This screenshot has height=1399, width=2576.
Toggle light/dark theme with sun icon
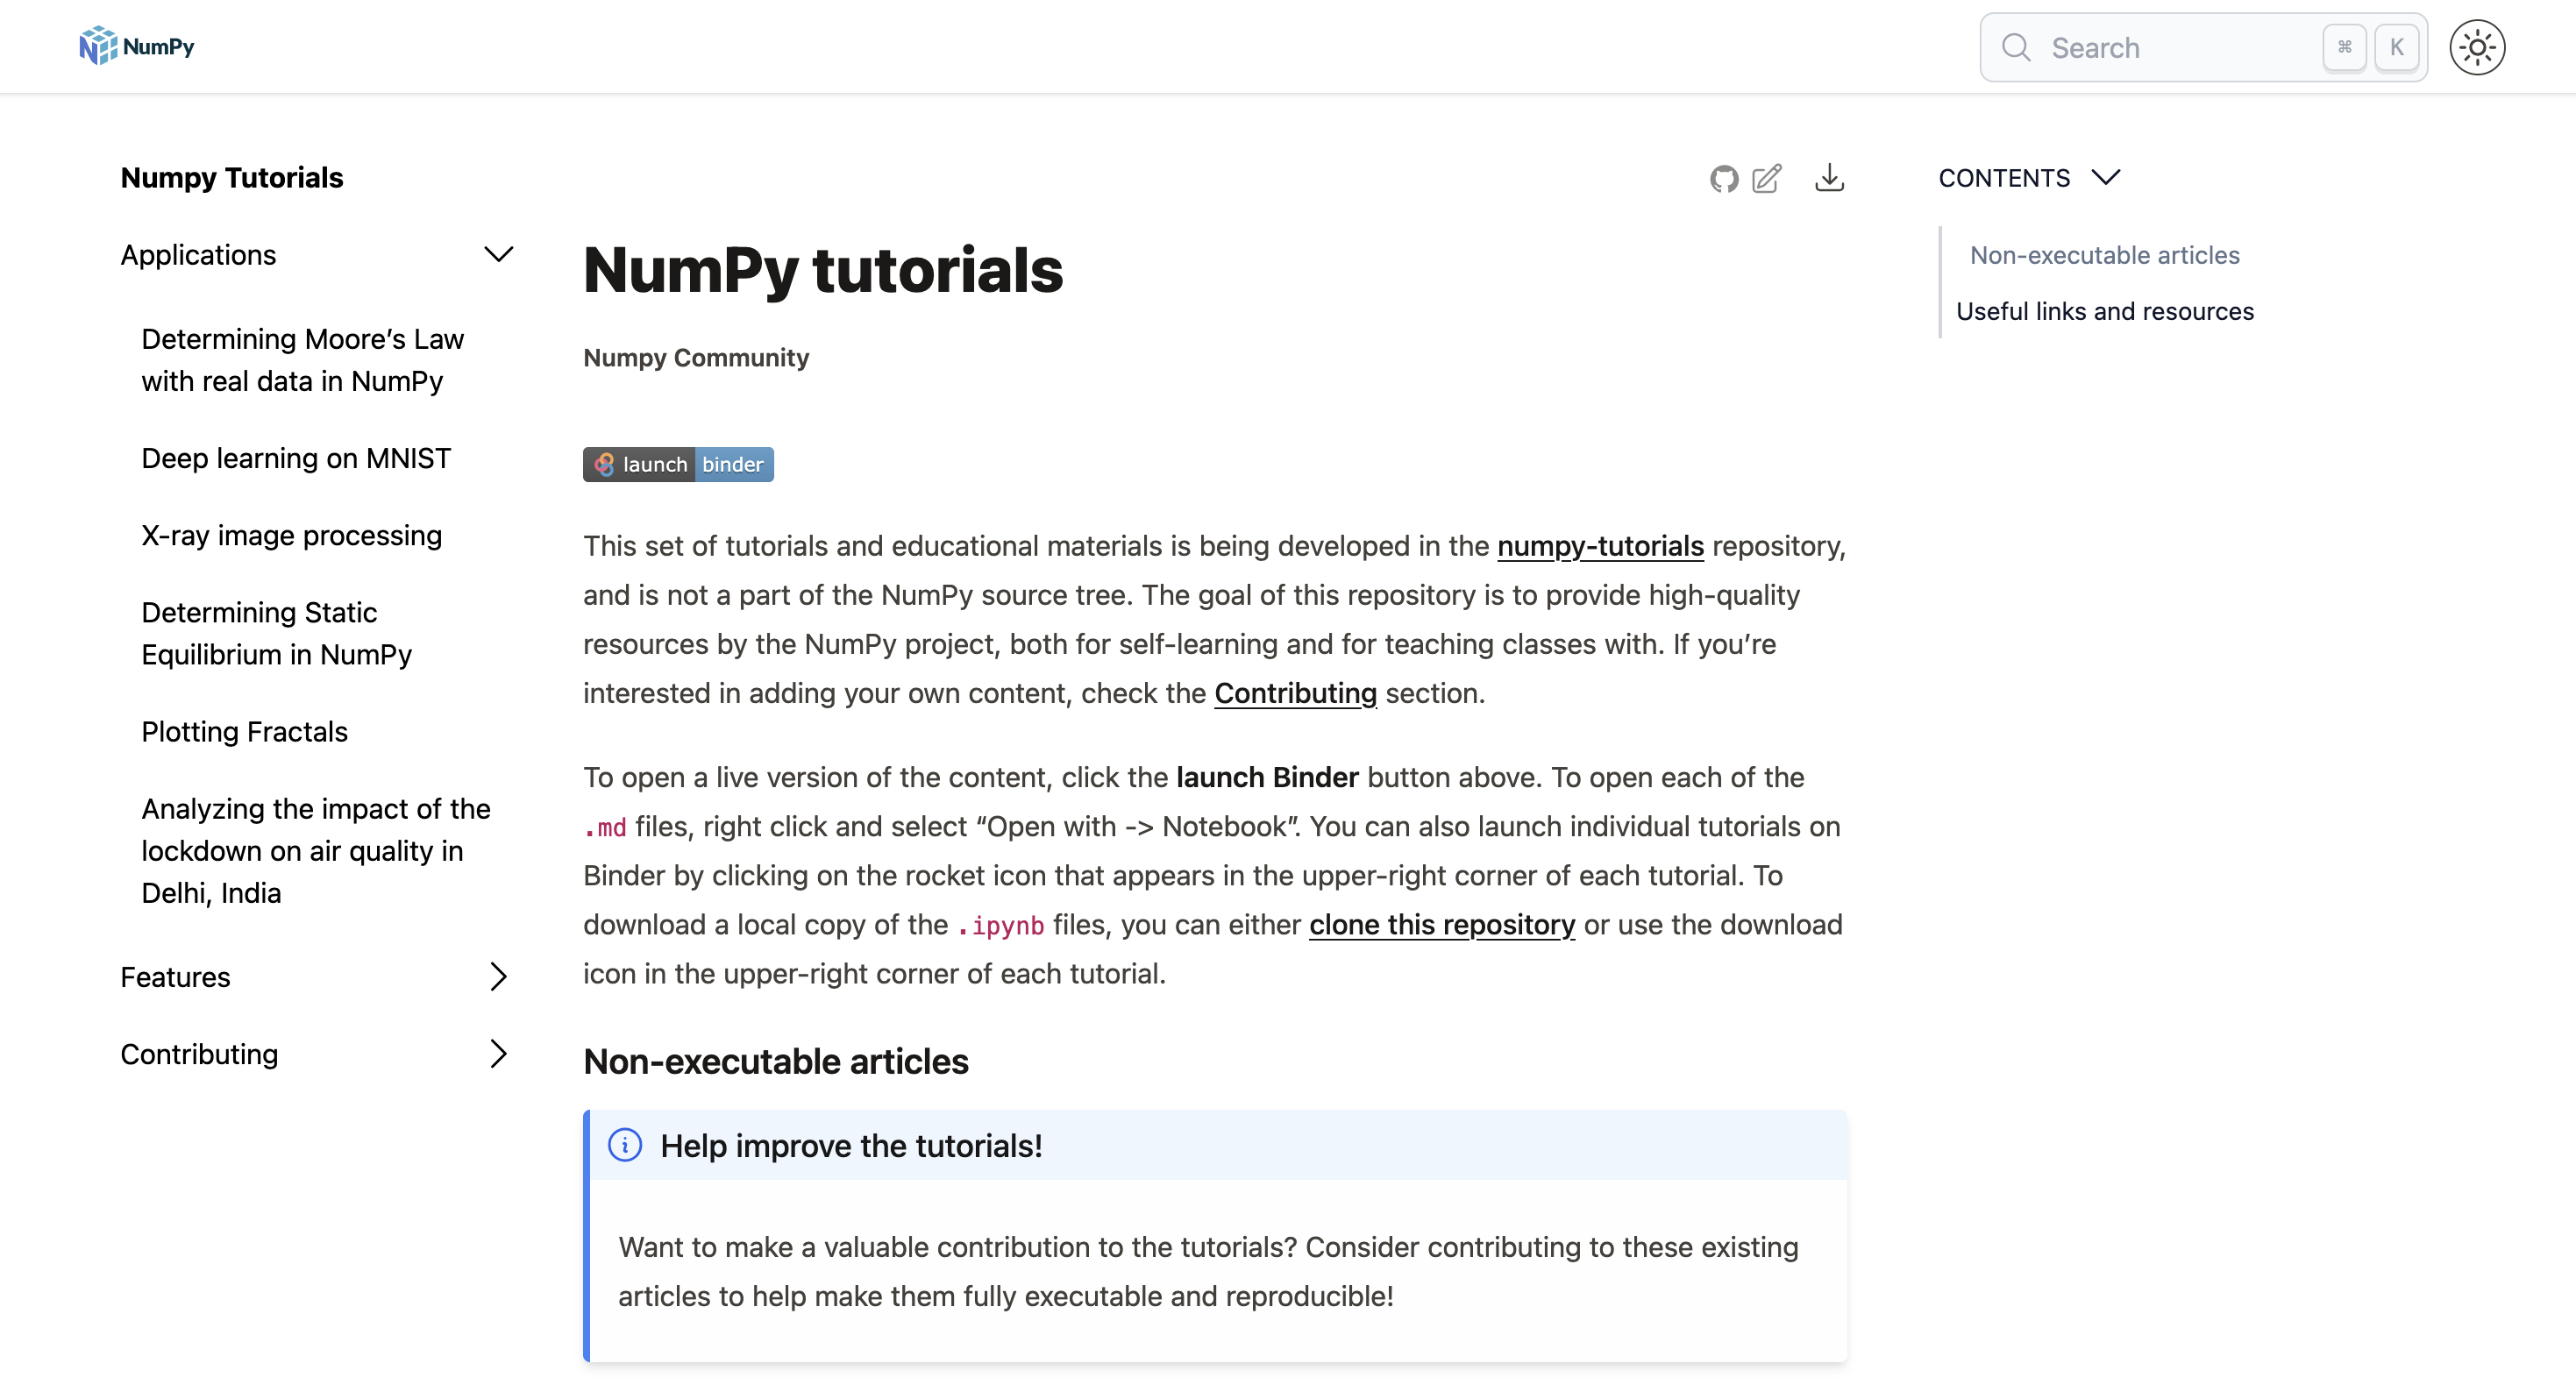pos(2478,47)
